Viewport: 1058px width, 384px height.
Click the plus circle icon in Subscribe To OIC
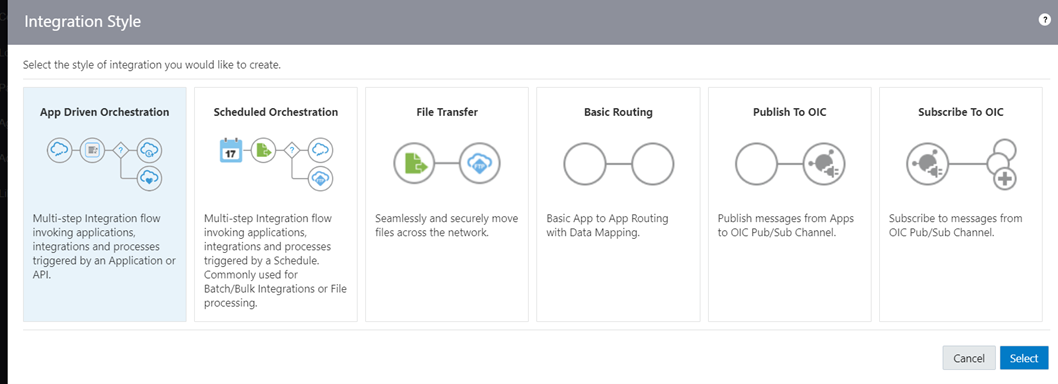[x=1006, y=179]
